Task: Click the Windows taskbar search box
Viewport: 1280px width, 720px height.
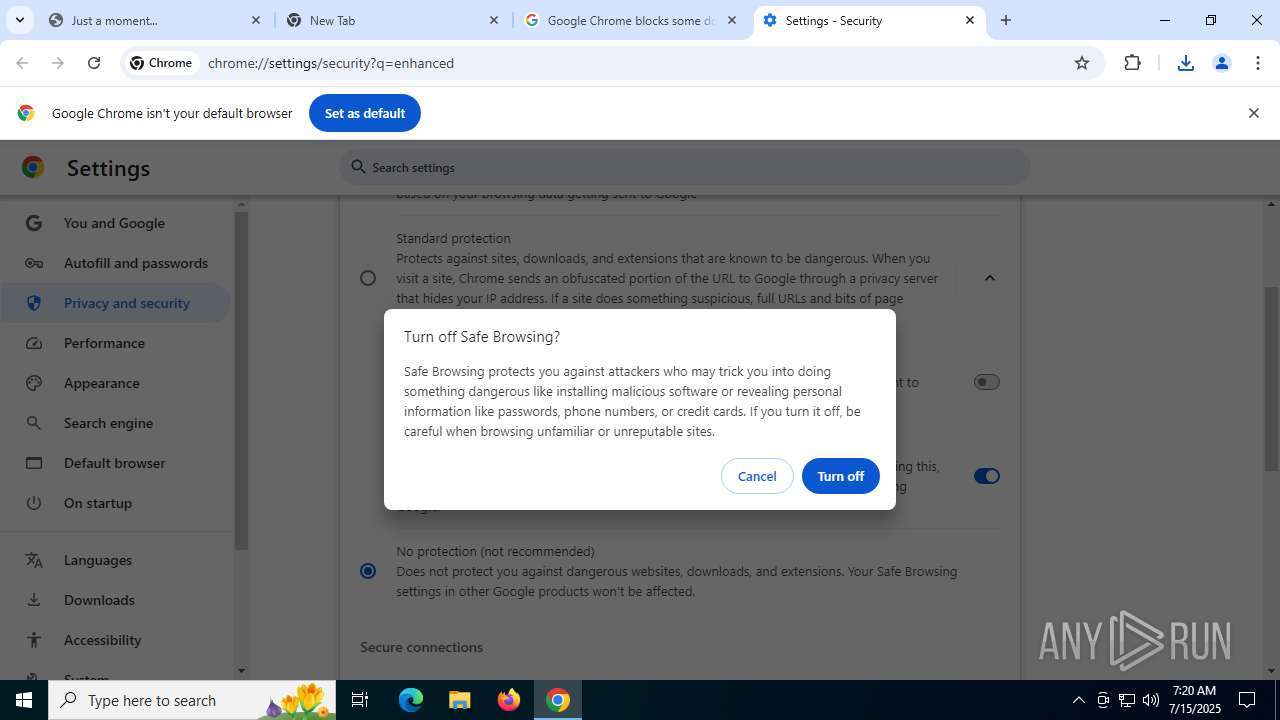Action: point(192,700)
